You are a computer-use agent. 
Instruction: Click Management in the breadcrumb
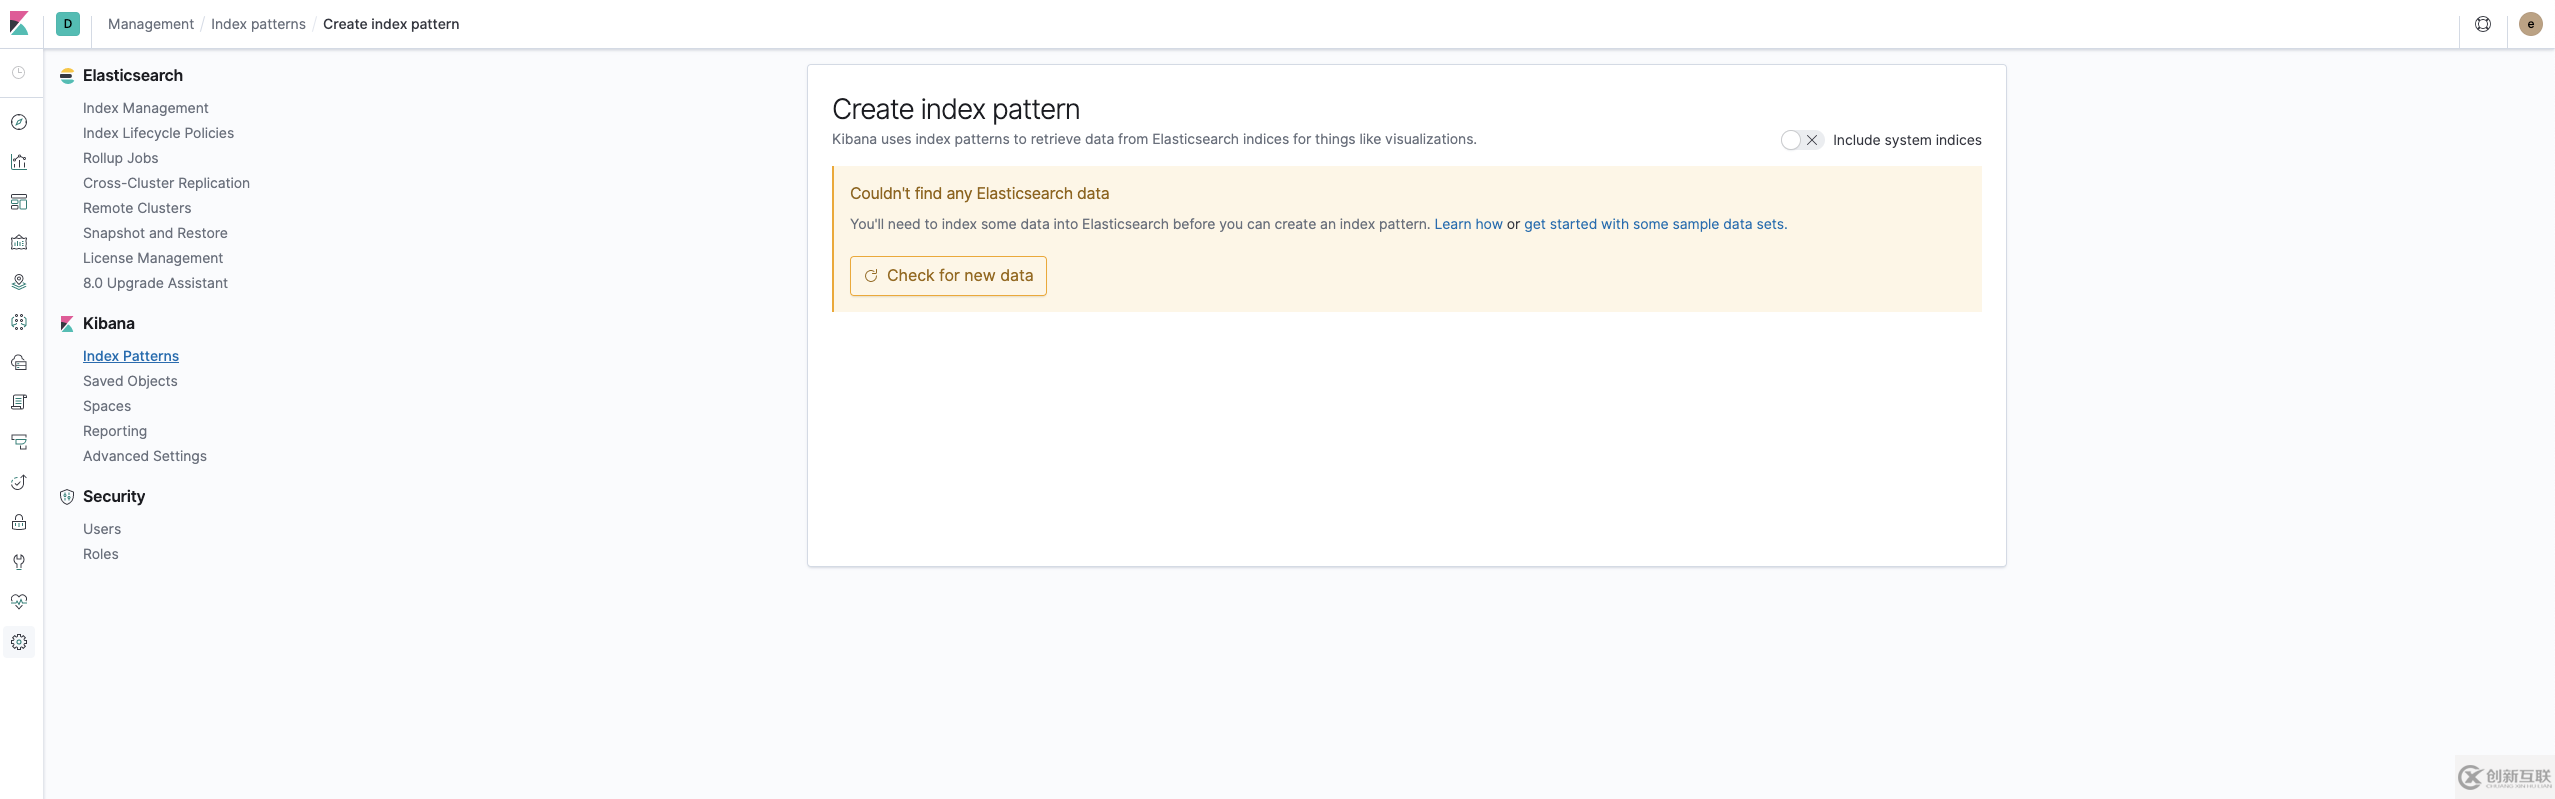tap(151, 24)
